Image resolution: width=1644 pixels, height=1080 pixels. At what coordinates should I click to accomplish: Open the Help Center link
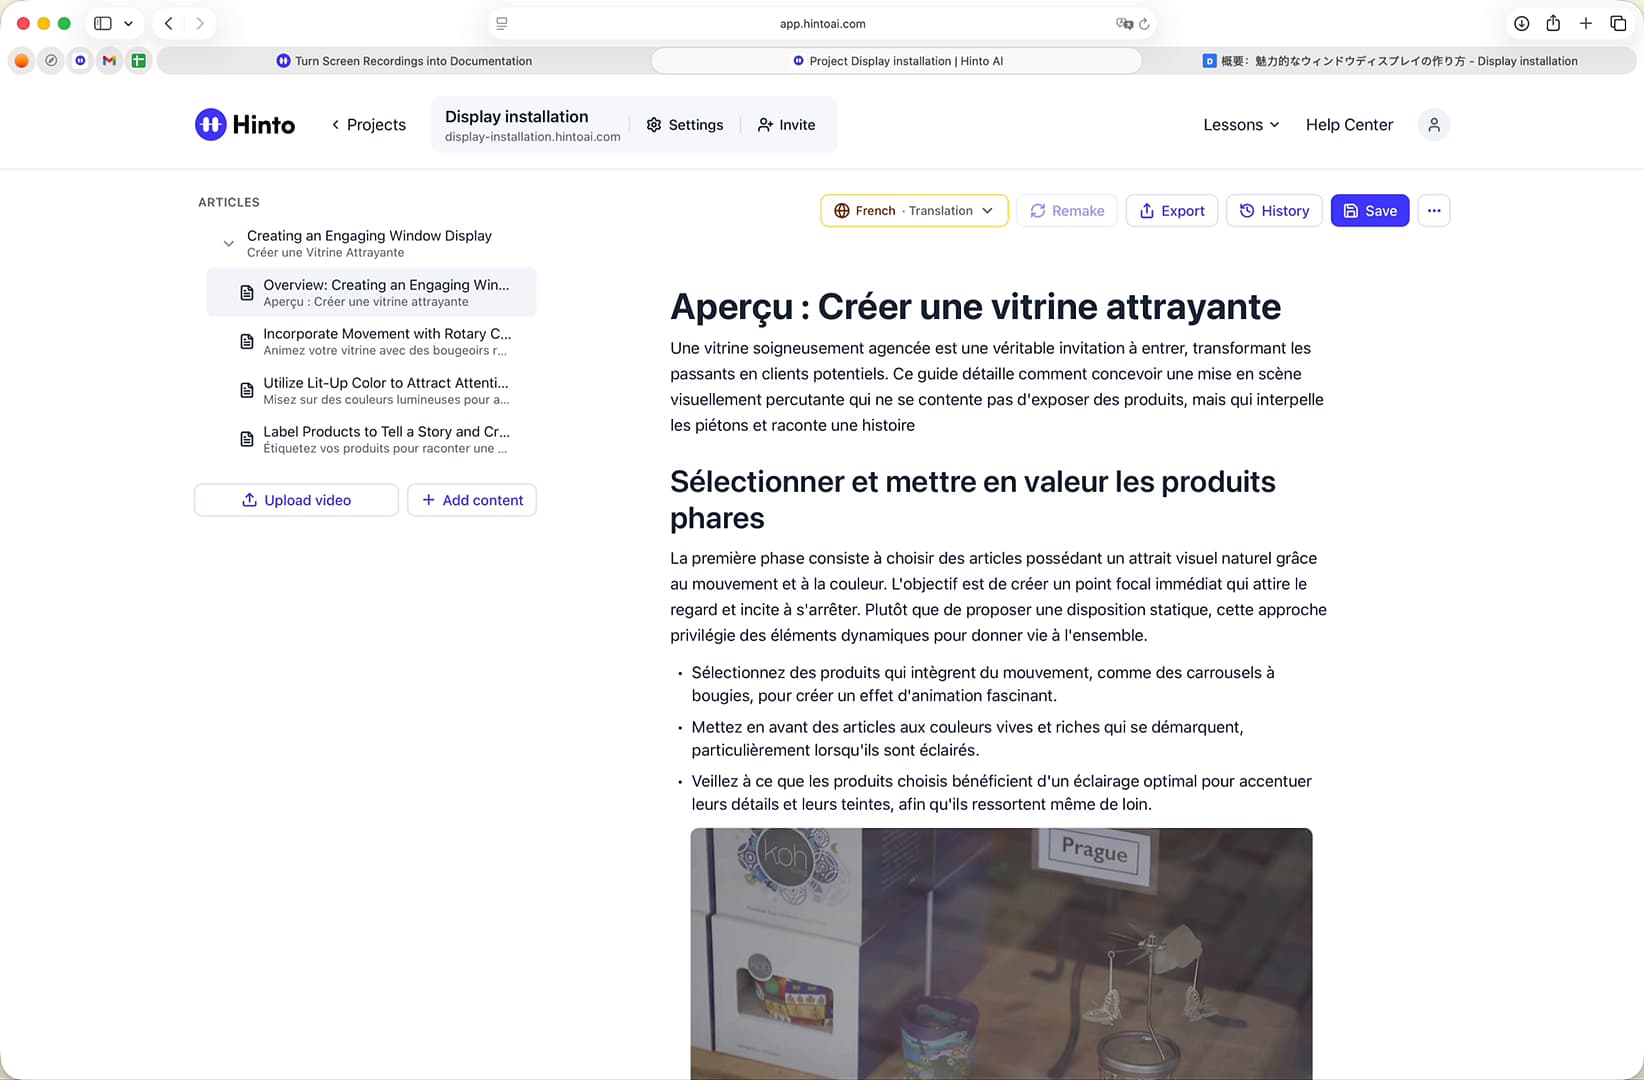pos(1349,125)
